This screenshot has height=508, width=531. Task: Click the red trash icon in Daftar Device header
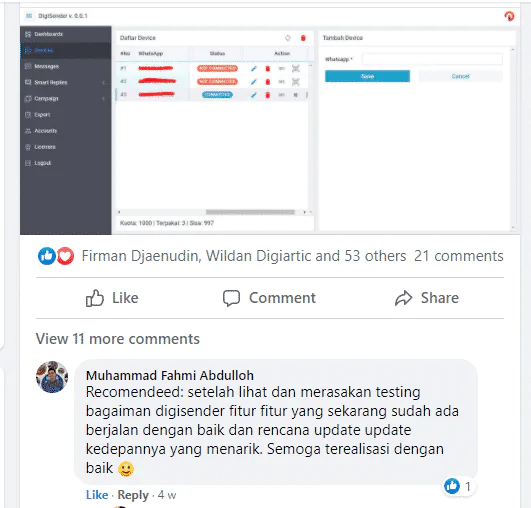click(303, 38)
